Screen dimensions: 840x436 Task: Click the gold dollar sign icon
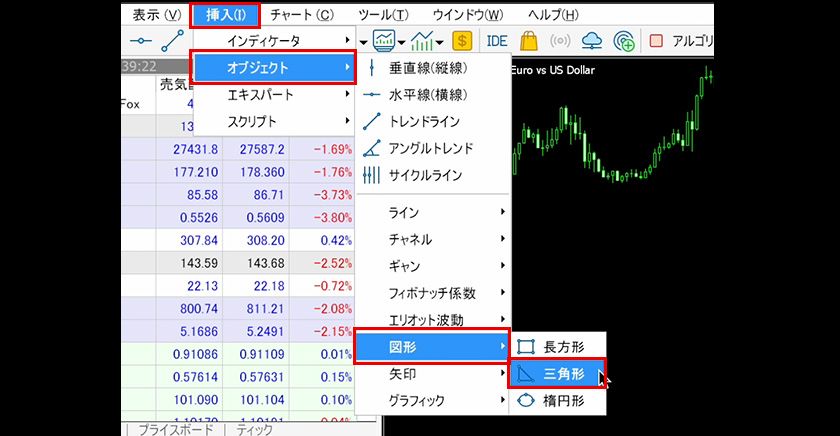click(x=462, y=41)
